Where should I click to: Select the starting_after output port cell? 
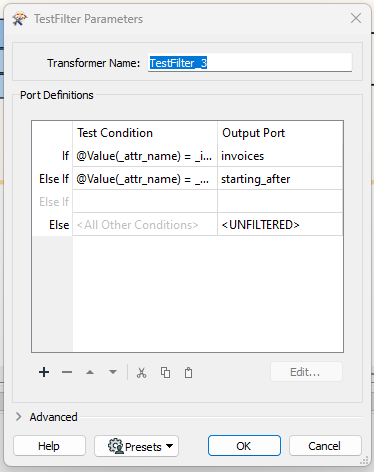click(280, 179)
